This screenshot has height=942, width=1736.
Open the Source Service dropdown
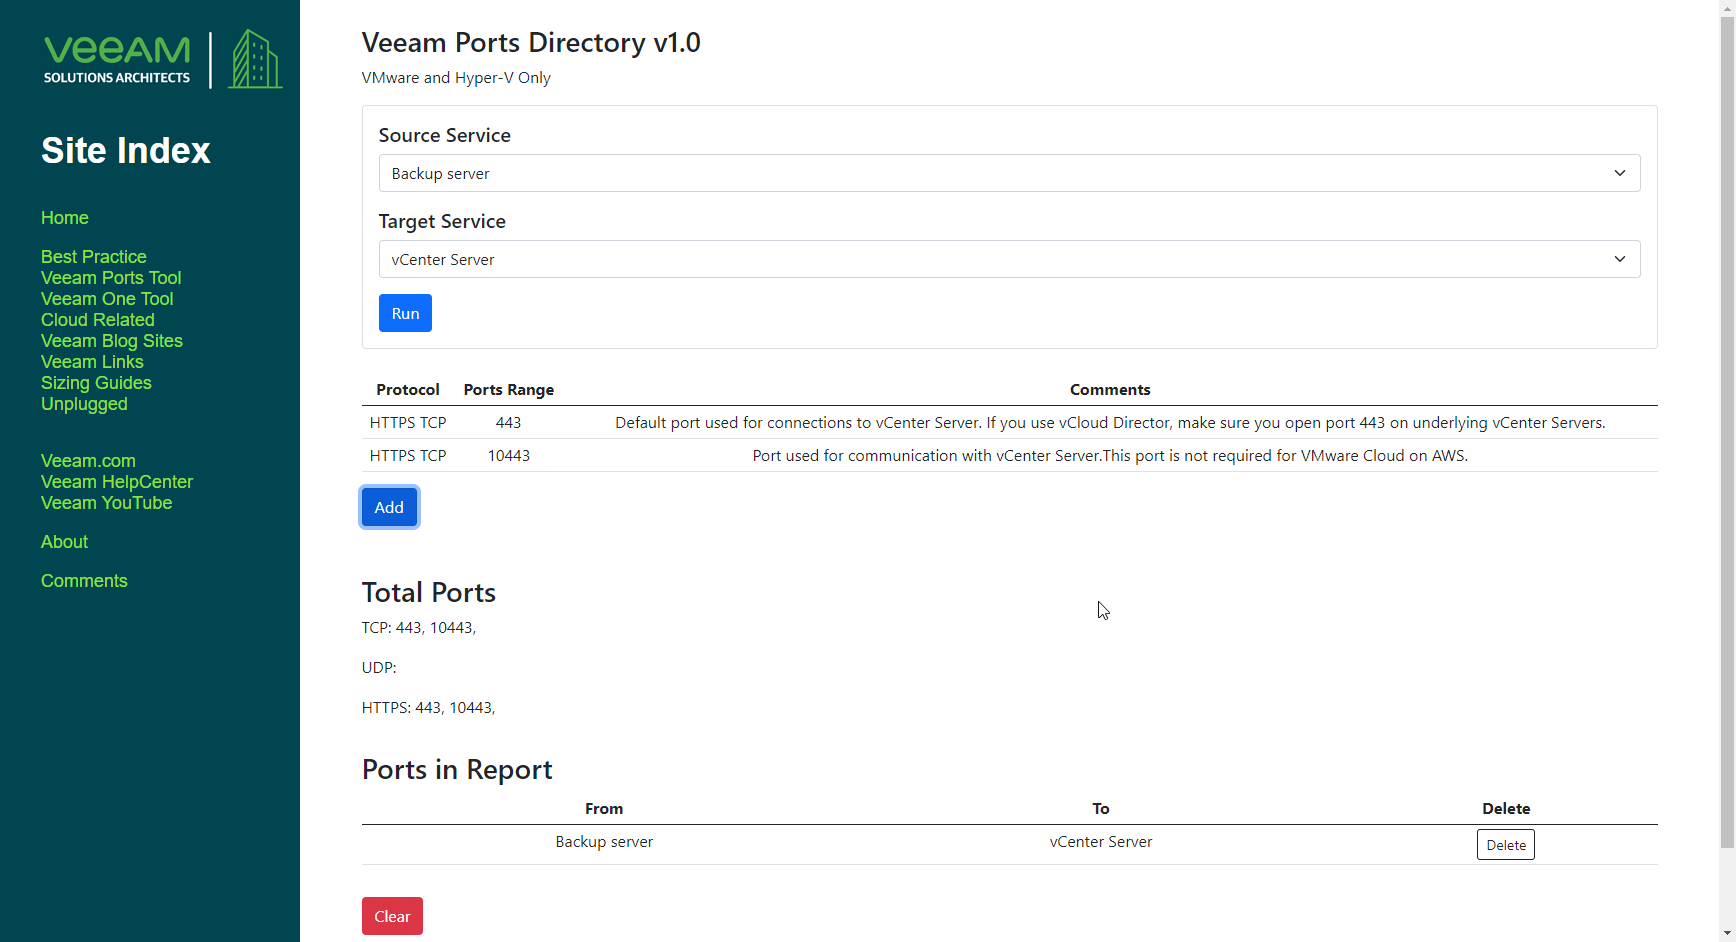click(1009, 173)
